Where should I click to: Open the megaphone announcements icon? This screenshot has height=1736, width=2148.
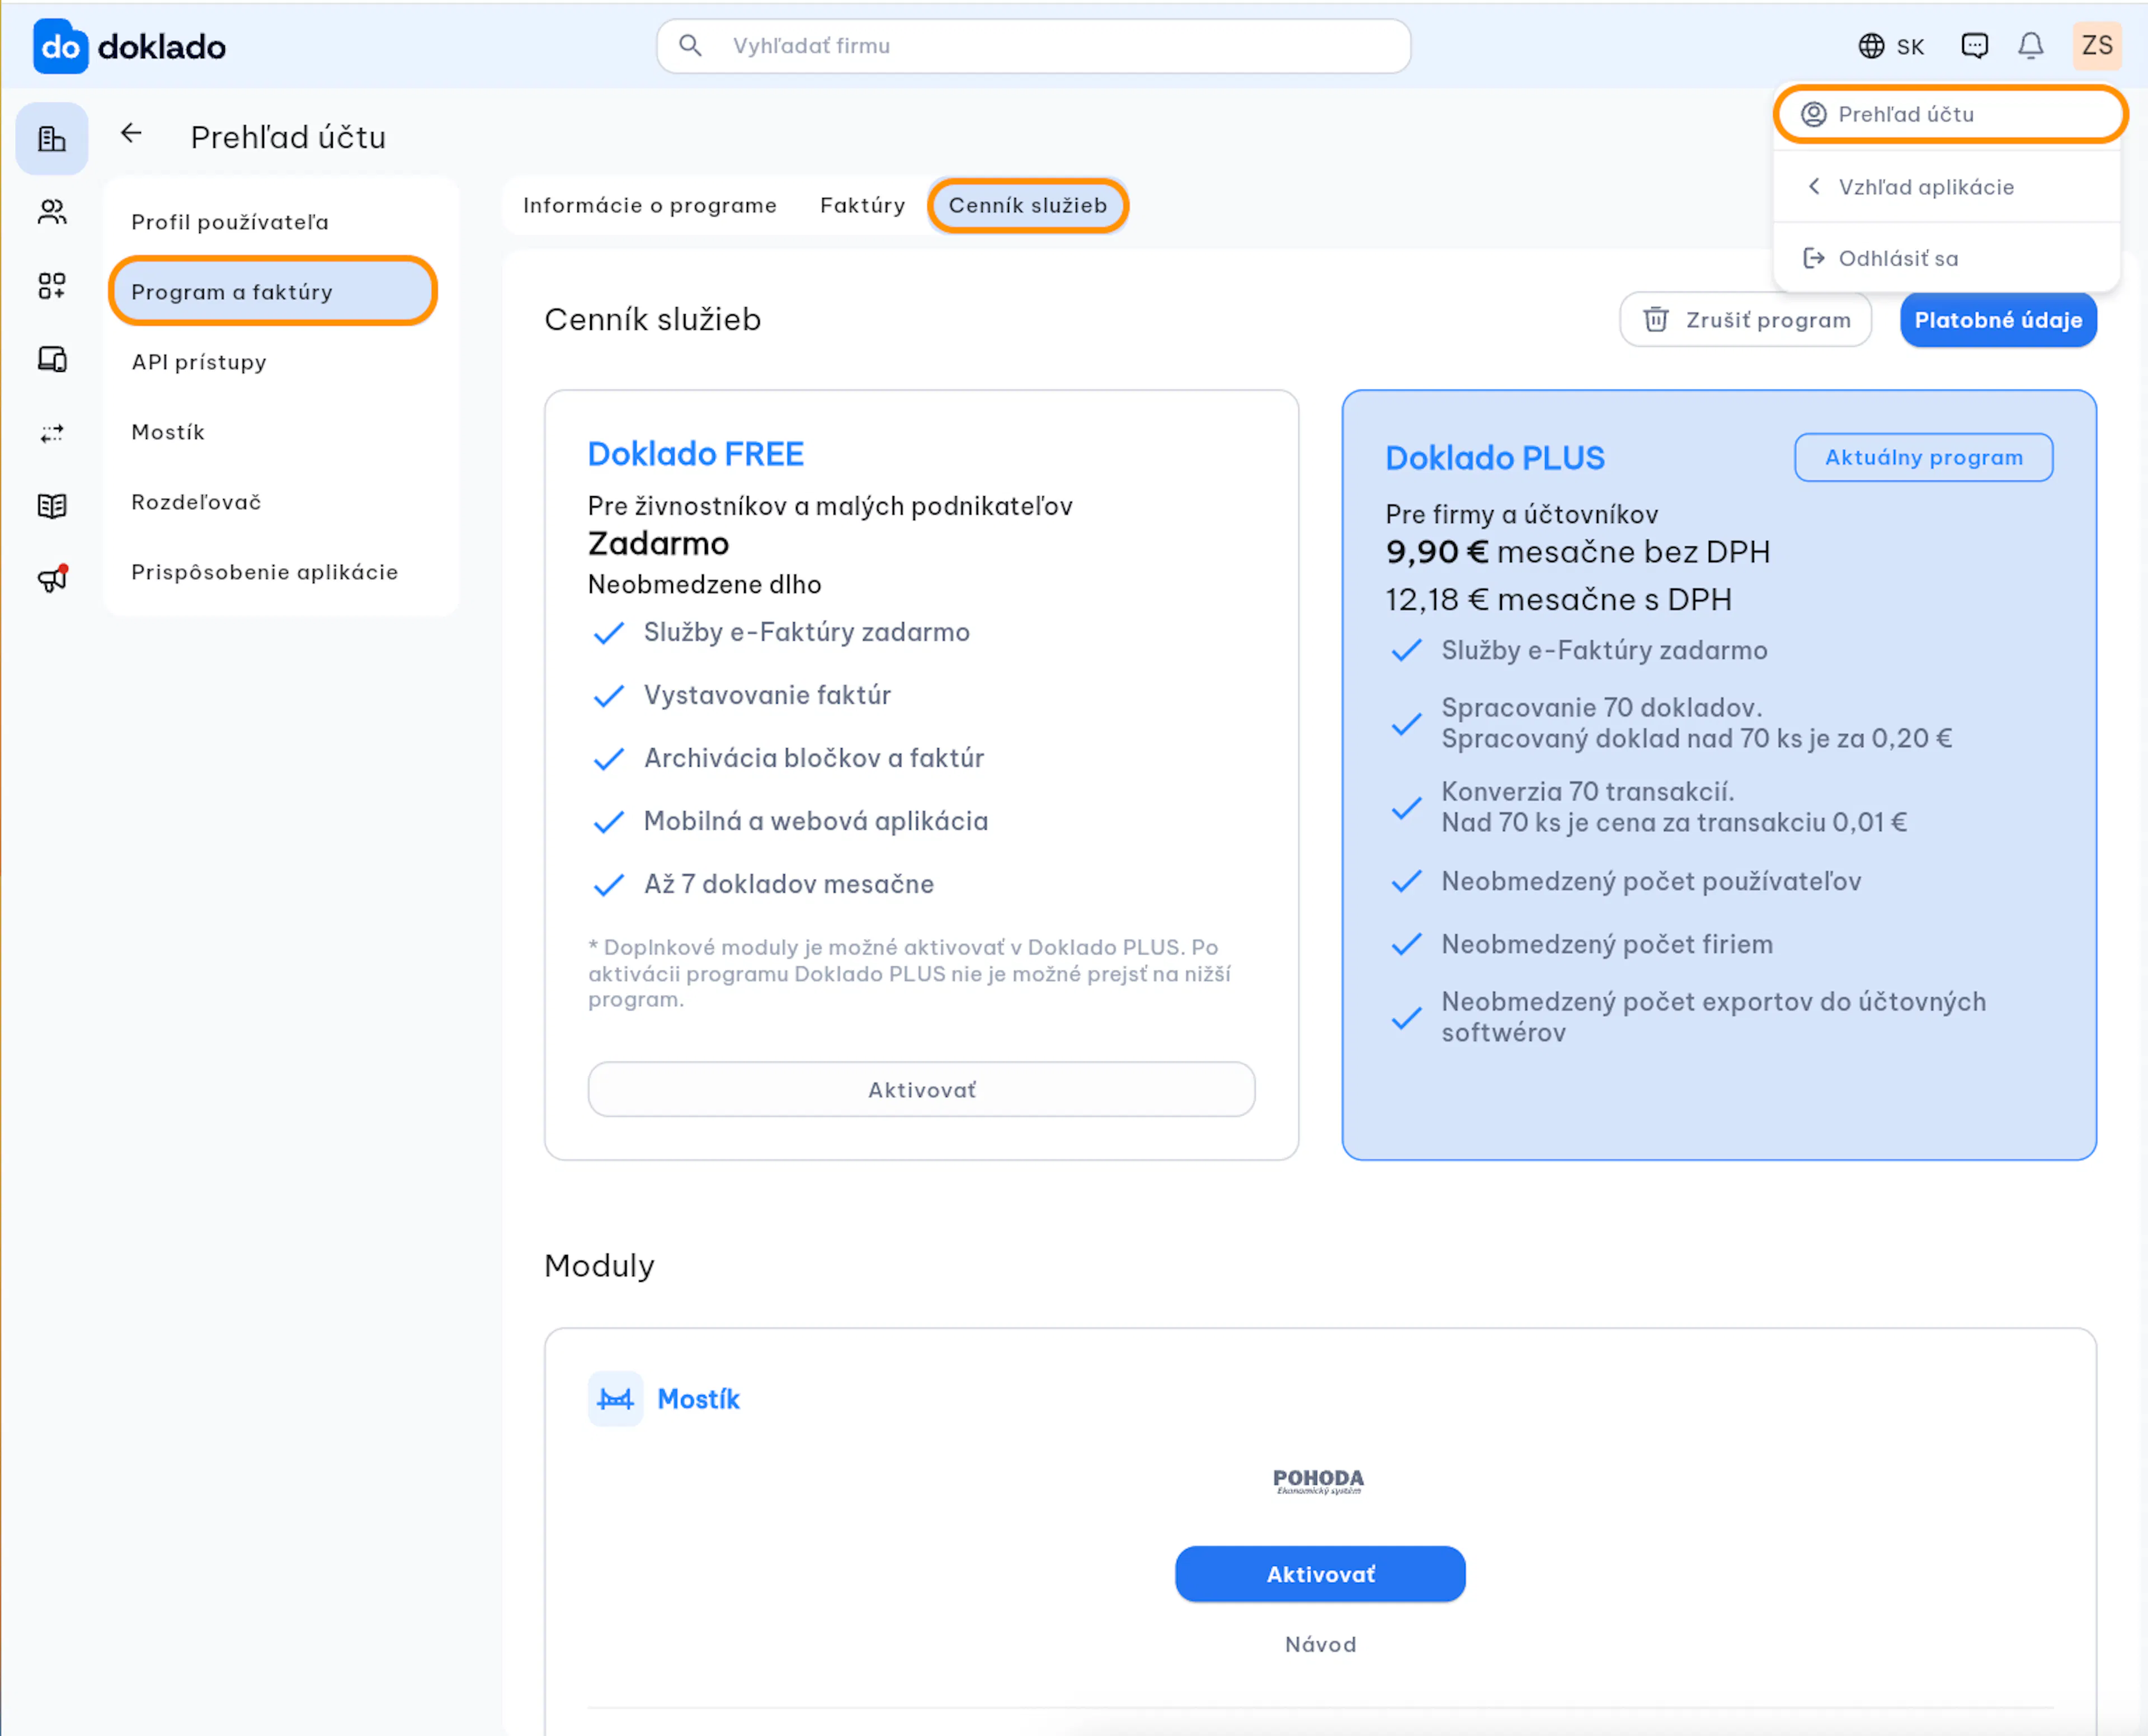click(52, 579)
